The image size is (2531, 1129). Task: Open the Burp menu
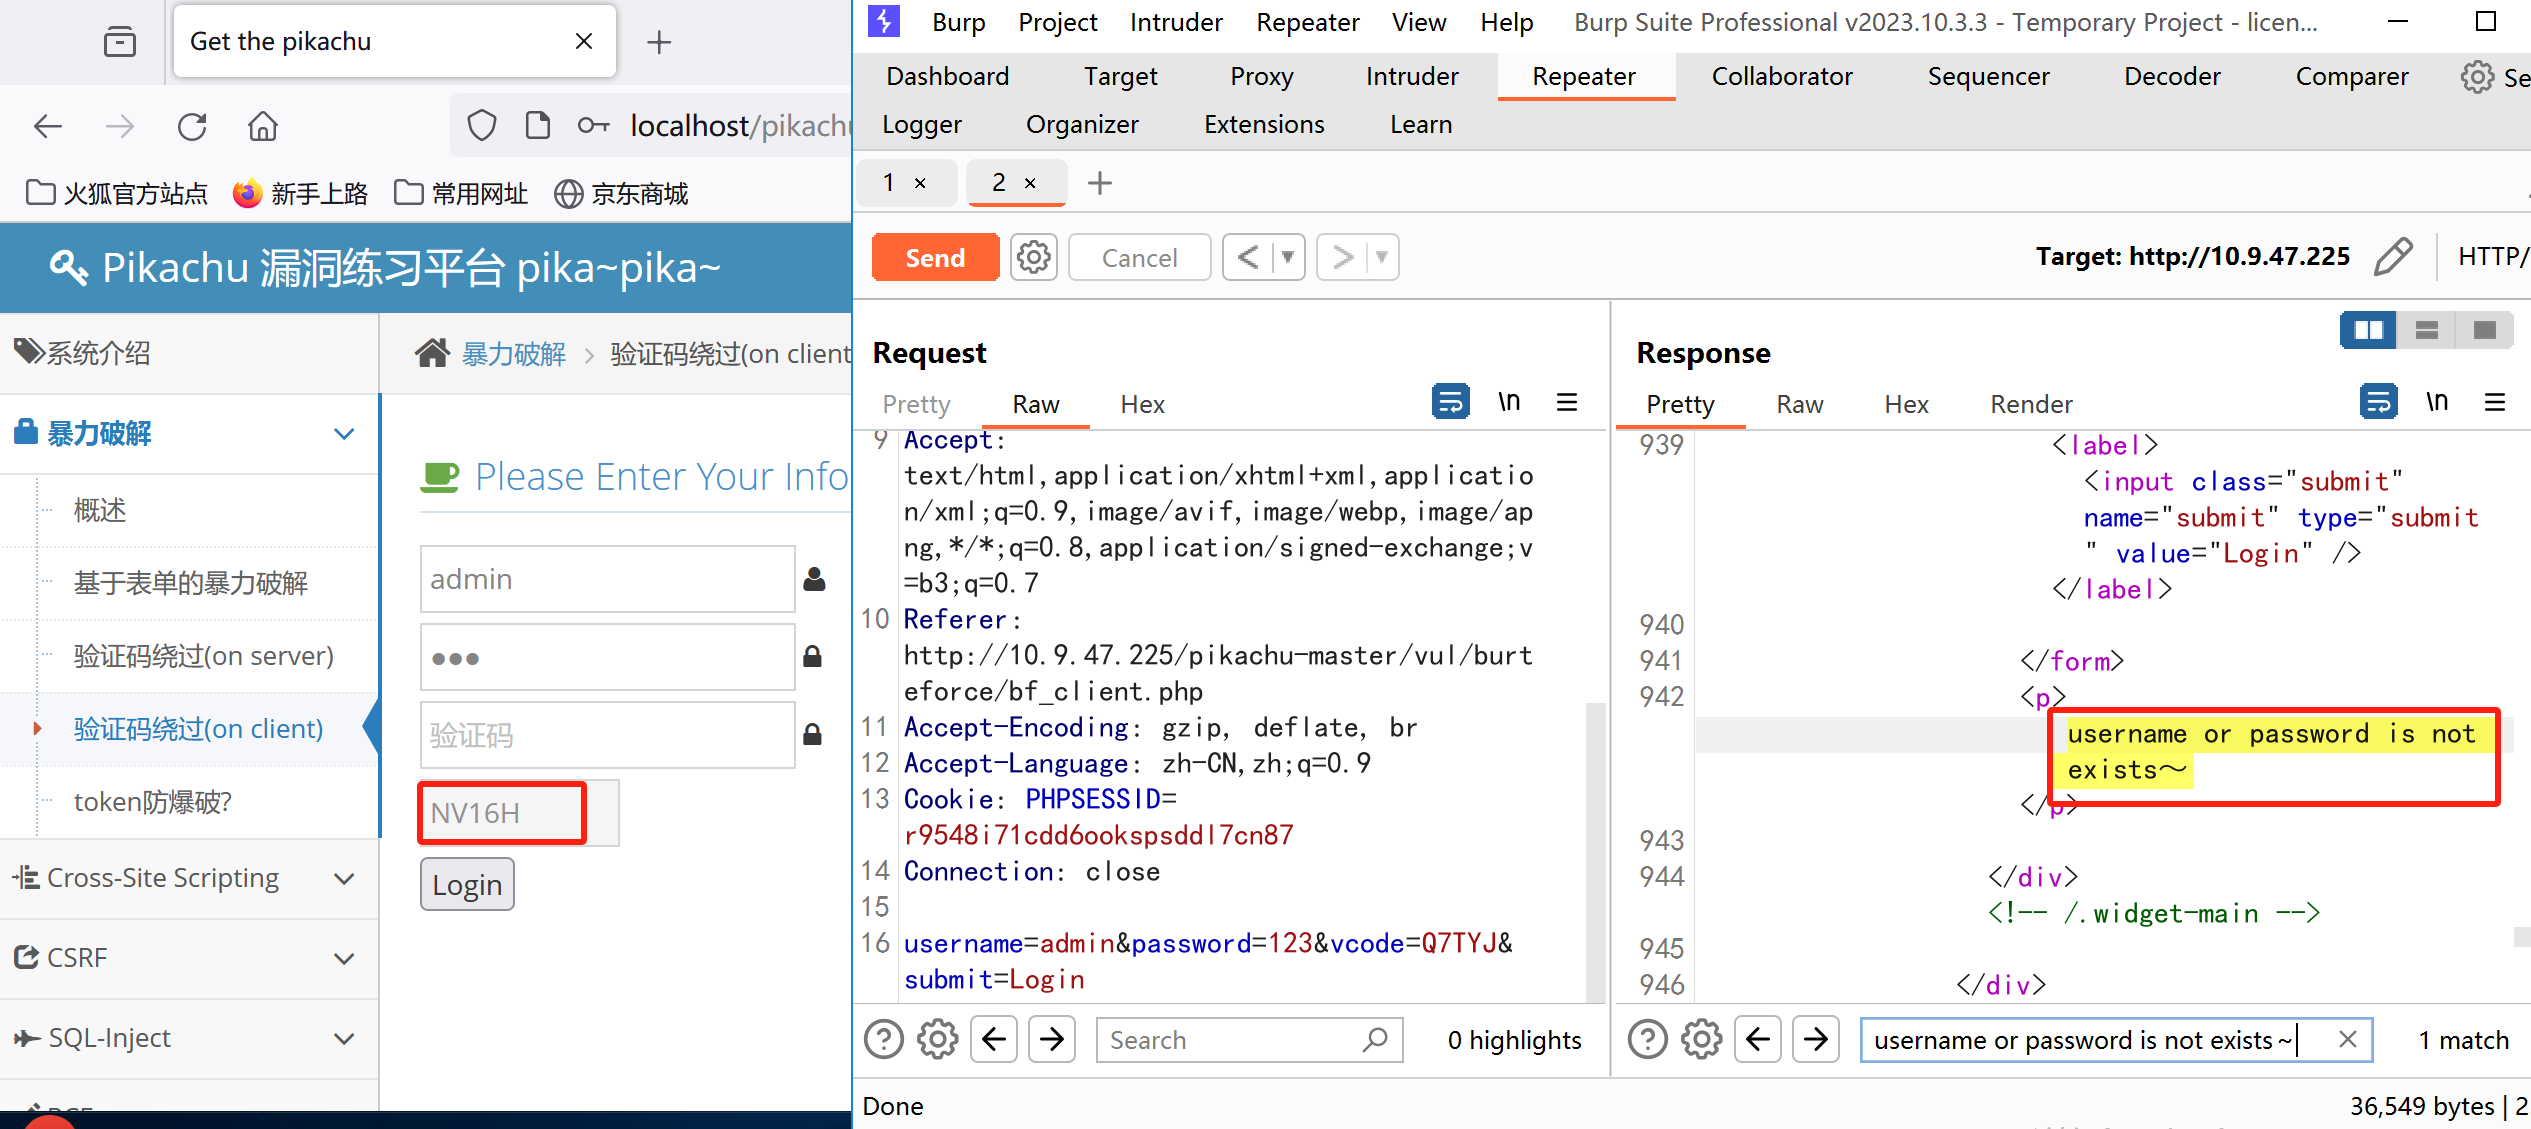[x=958, y=22]
